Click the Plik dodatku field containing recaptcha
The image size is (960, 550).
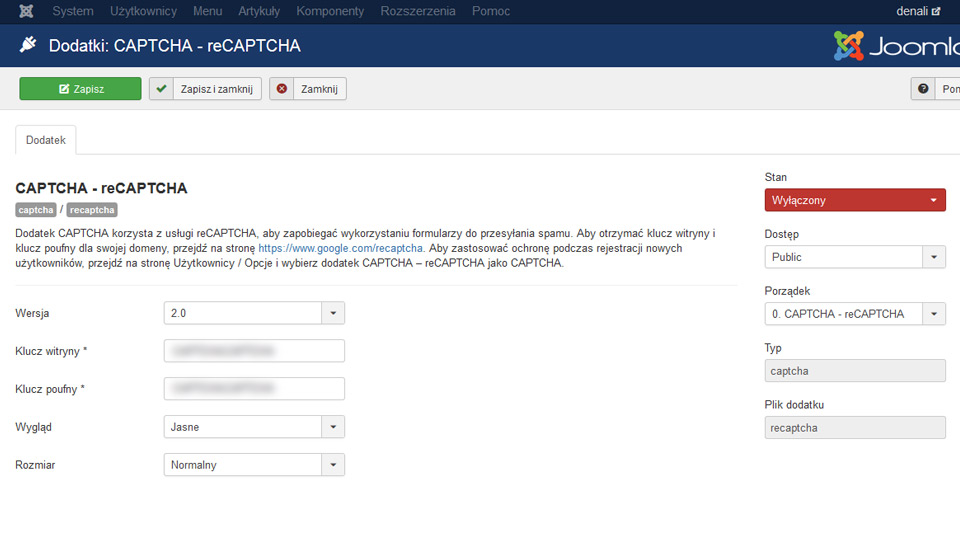(855, 428)
